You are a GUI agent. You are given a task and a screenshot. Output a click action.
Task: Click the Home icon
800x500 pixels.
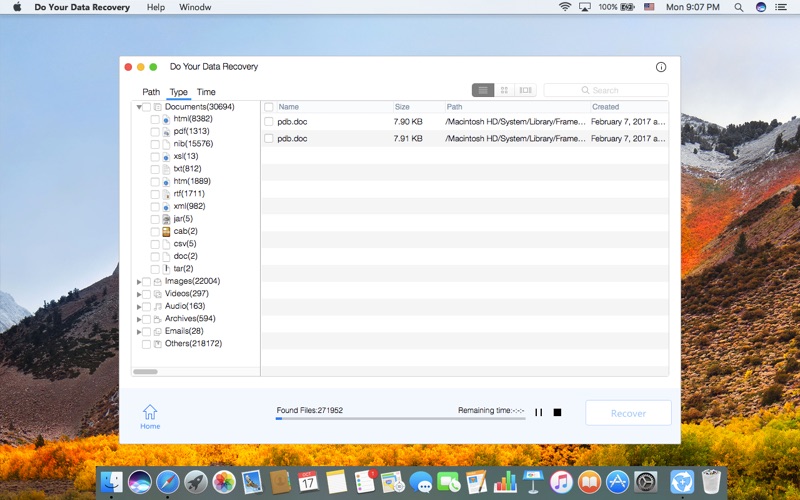click(149, 415)
